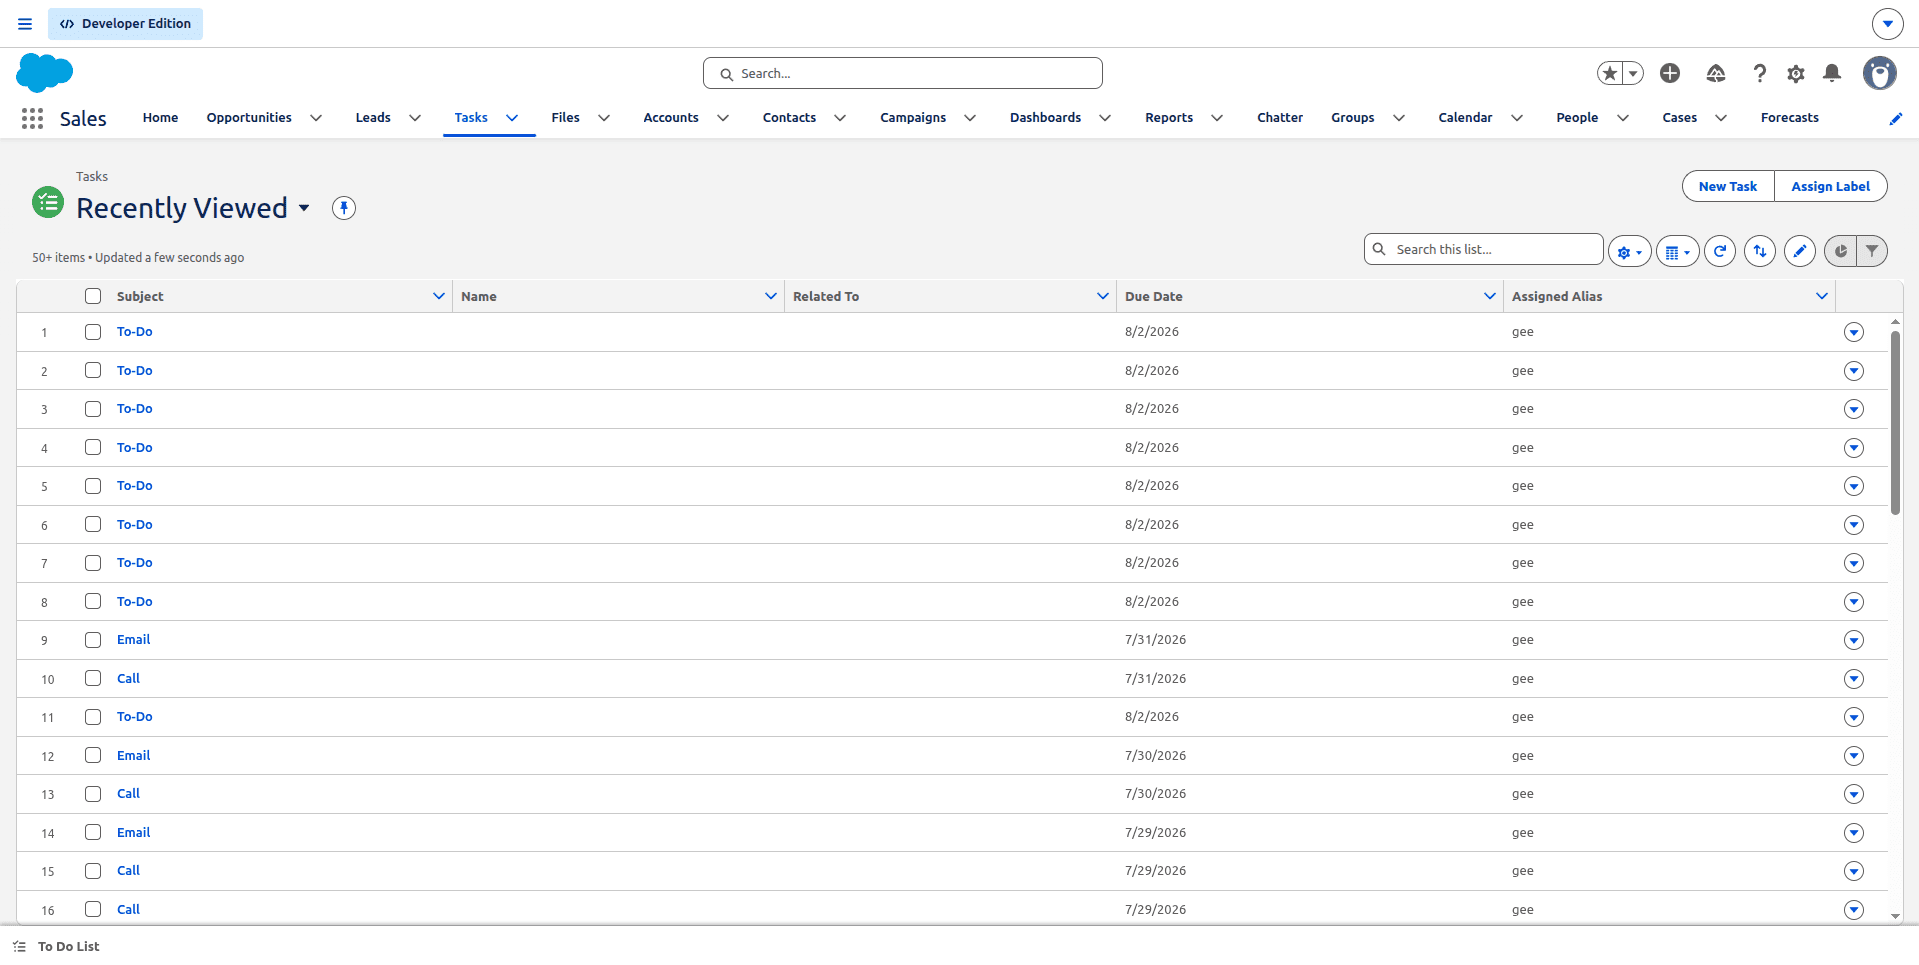The height and width of the screenshot is (965, 1919).
Task: Show the charts panel
Action: pyautogui.click(x=1840, y=251)
